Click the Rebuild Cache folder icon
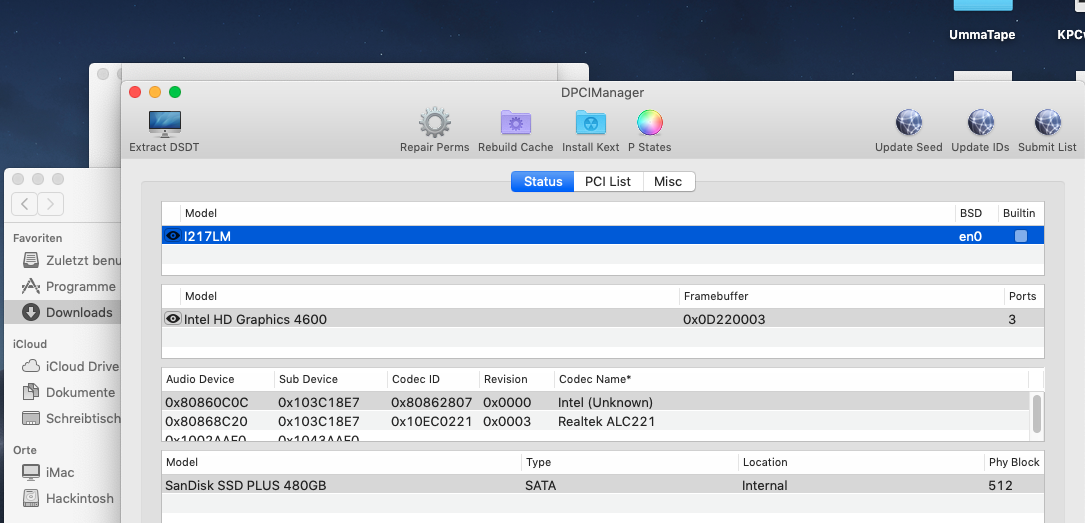 tap(515, 124)
